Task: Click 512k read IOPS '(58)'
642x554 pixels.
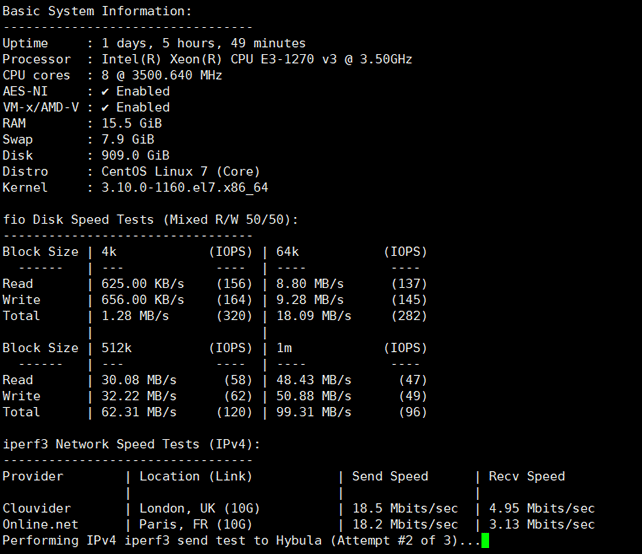Action: (238, 380)
